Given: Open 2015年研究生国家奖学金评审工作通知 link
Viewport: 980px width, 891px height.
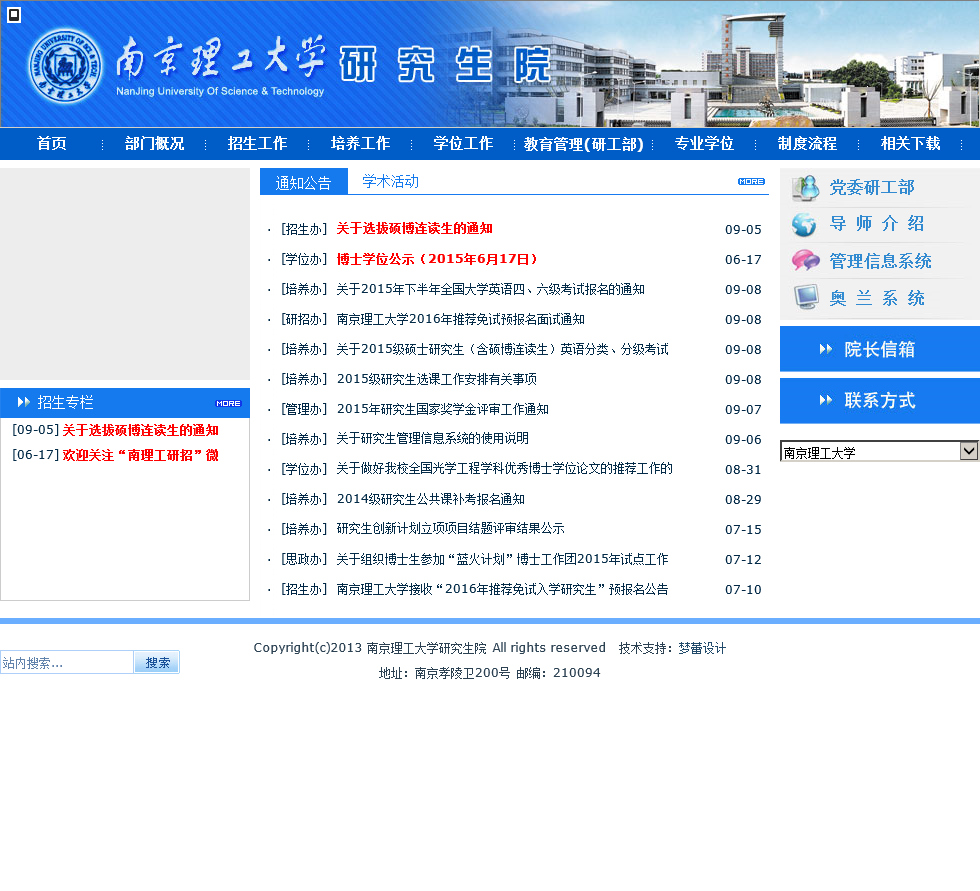Looking at the screenshot, I should pyautogui.click(x=442, y=409).
